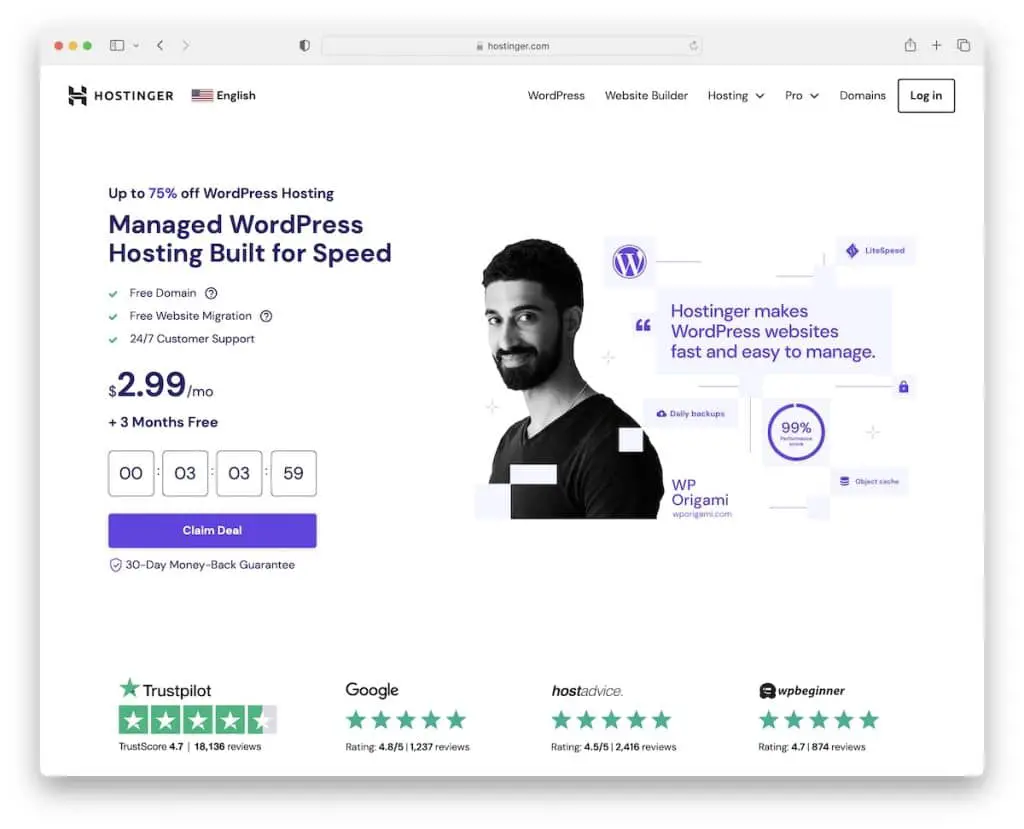The image size is (1024, 829).
Task: Click the '24/7 Customer Support' text
Action: (x=192, y=339)
